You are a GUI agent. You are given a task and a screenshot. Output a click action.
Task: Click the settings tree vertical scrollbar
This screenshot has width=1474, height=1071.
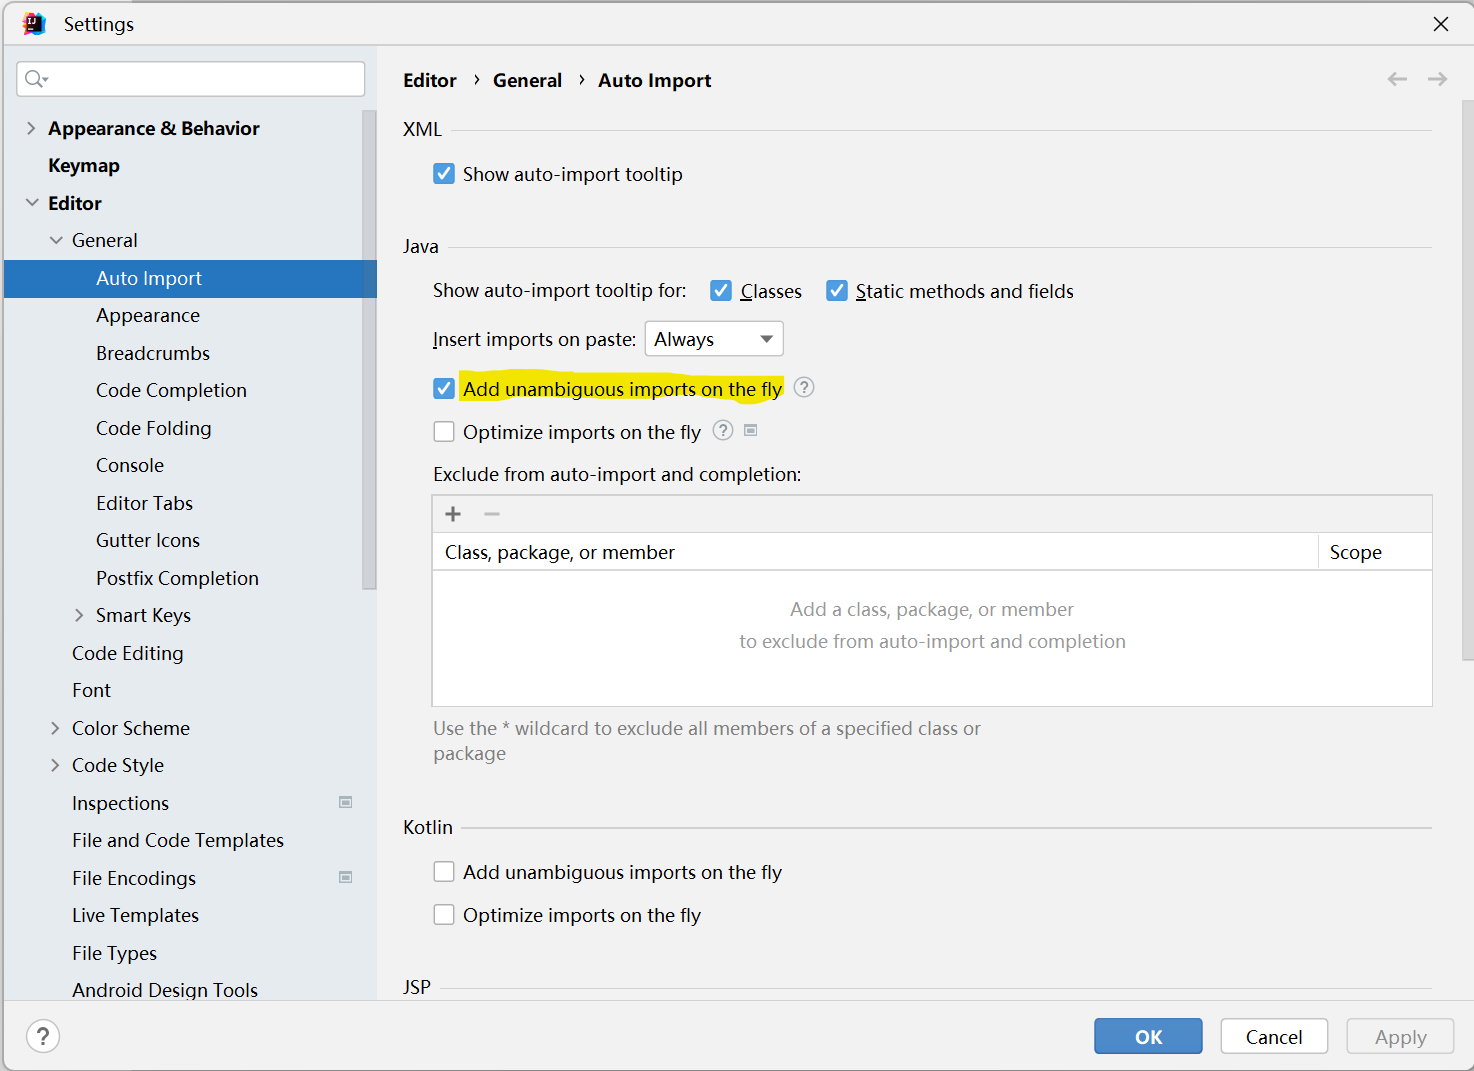pos(369,350)
